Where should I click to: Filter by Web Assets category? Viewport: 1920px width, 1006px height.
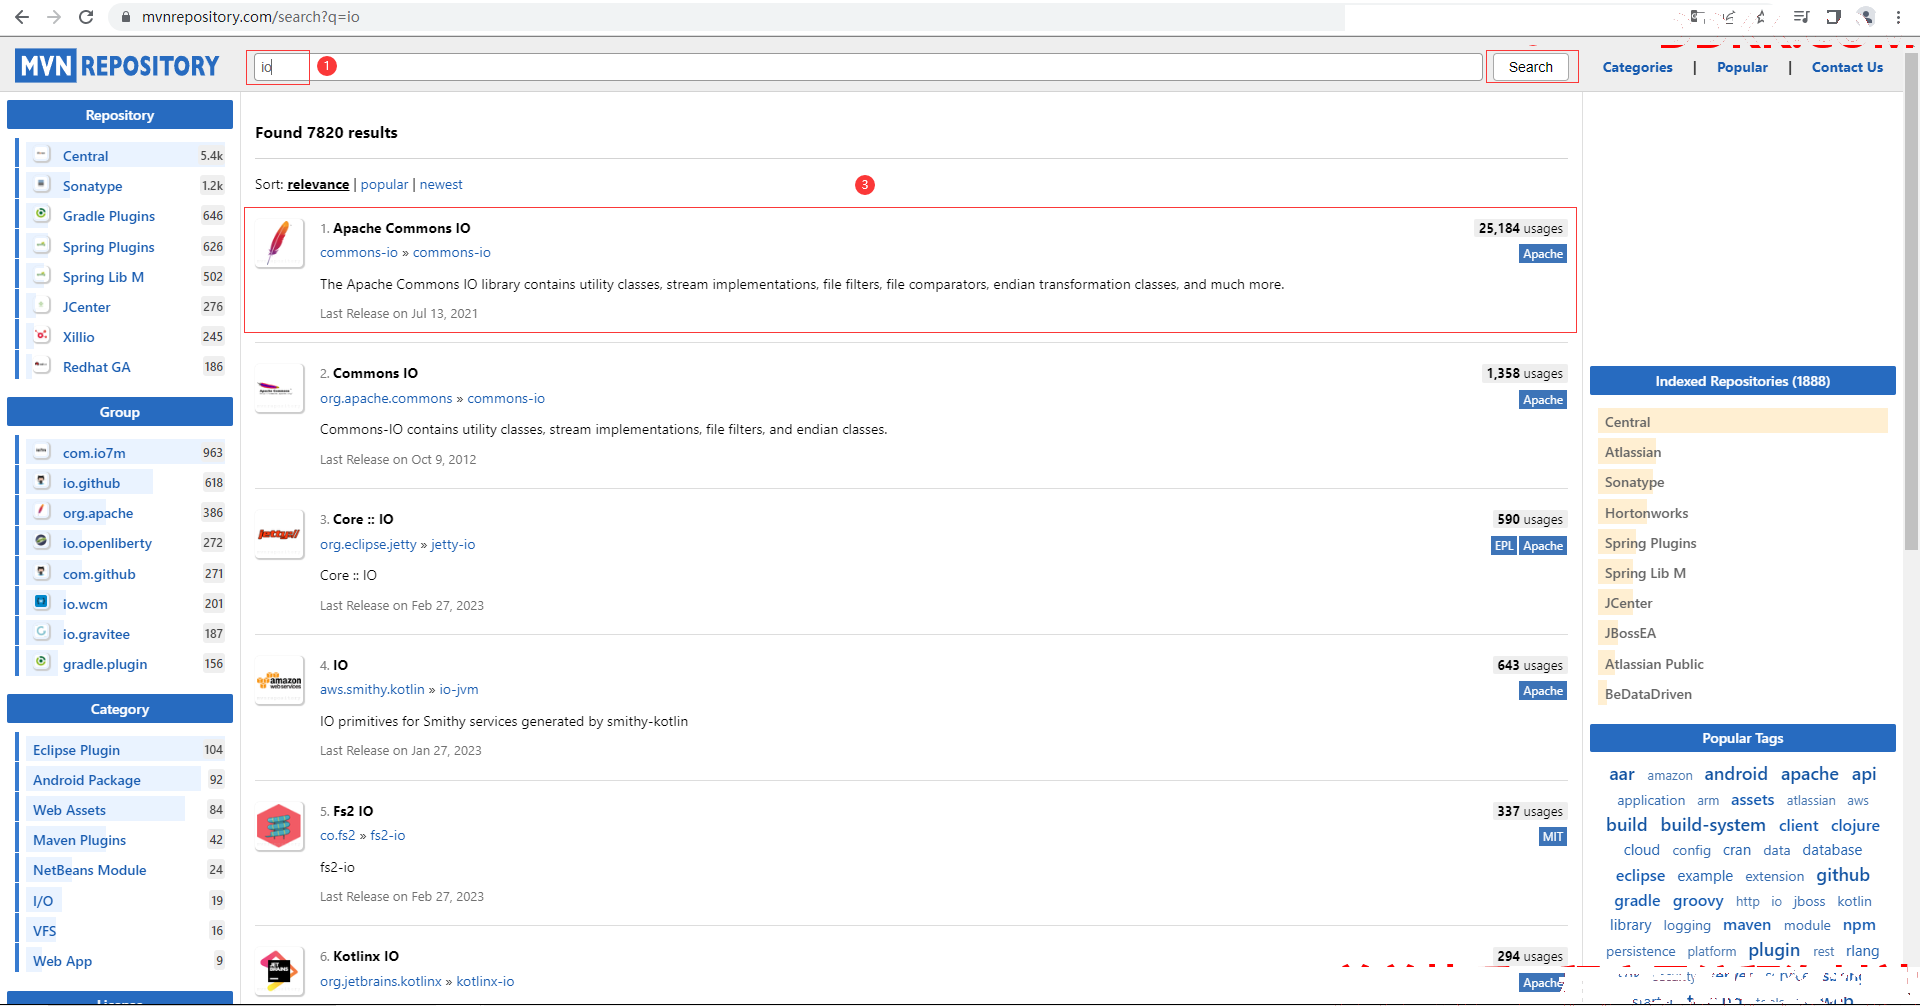point(69,809)
